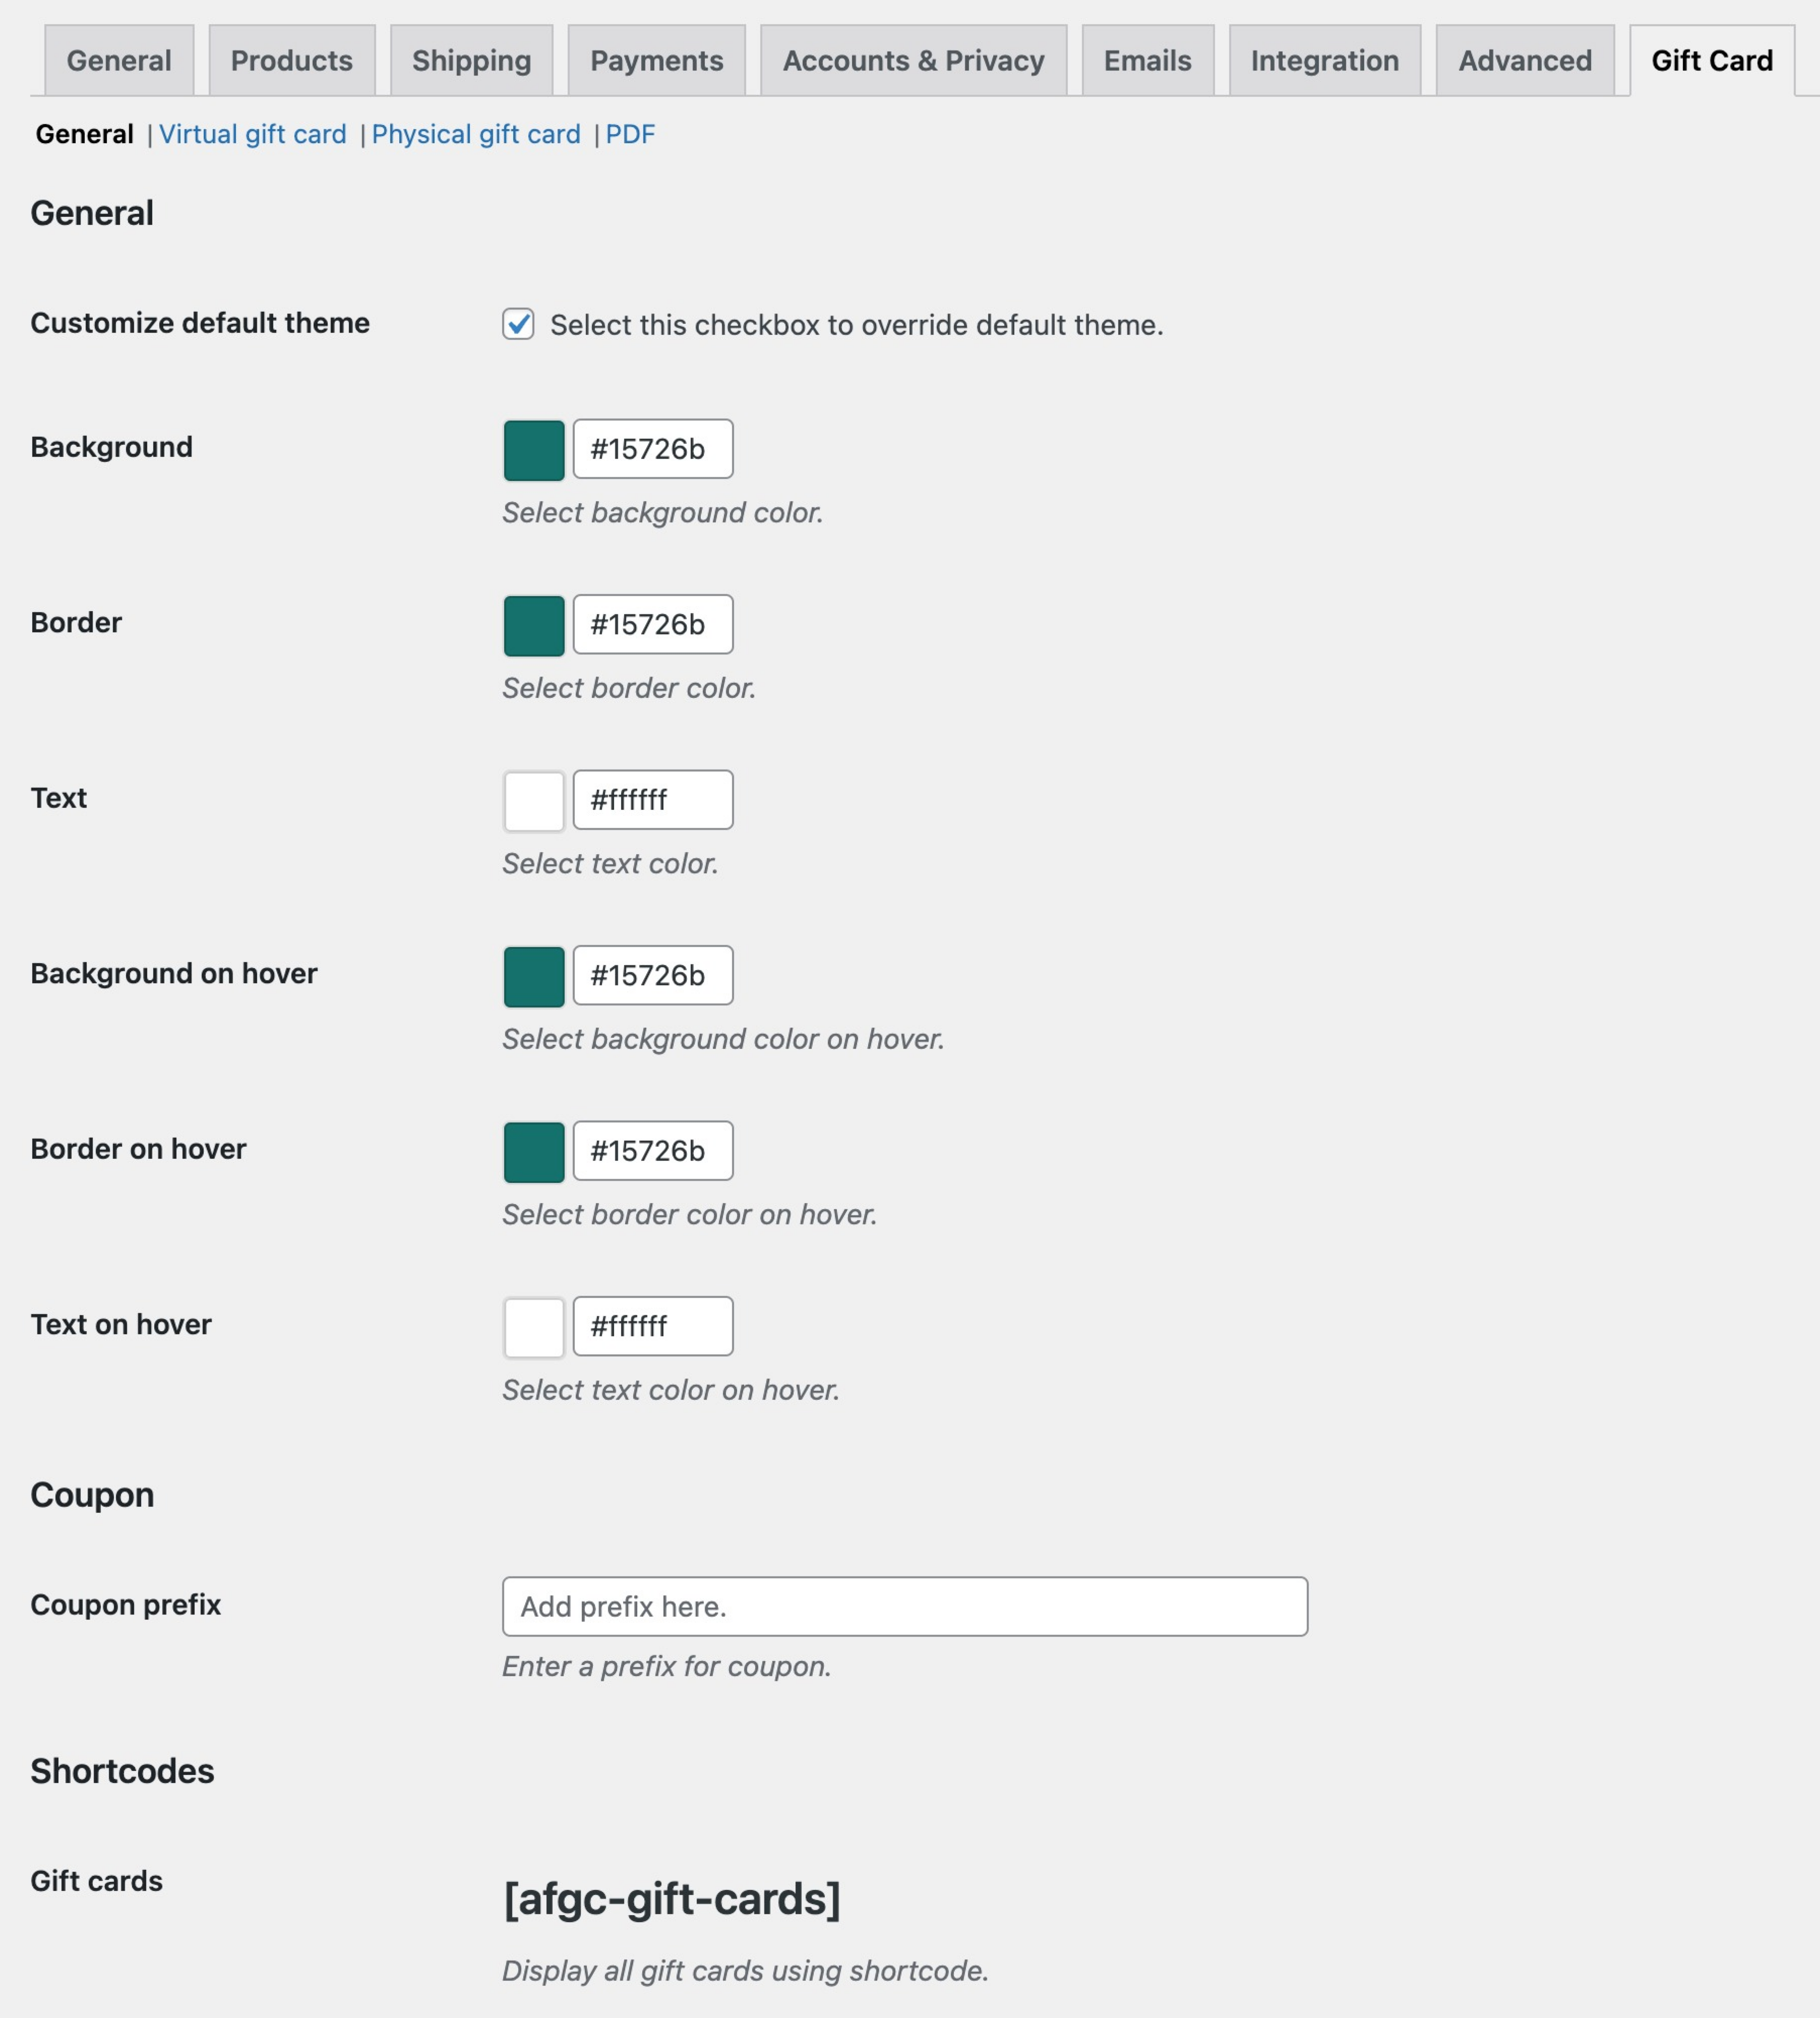Open the Background color swatch picker
Viewport: 1820px width, 2018px height.
[534, 450]
